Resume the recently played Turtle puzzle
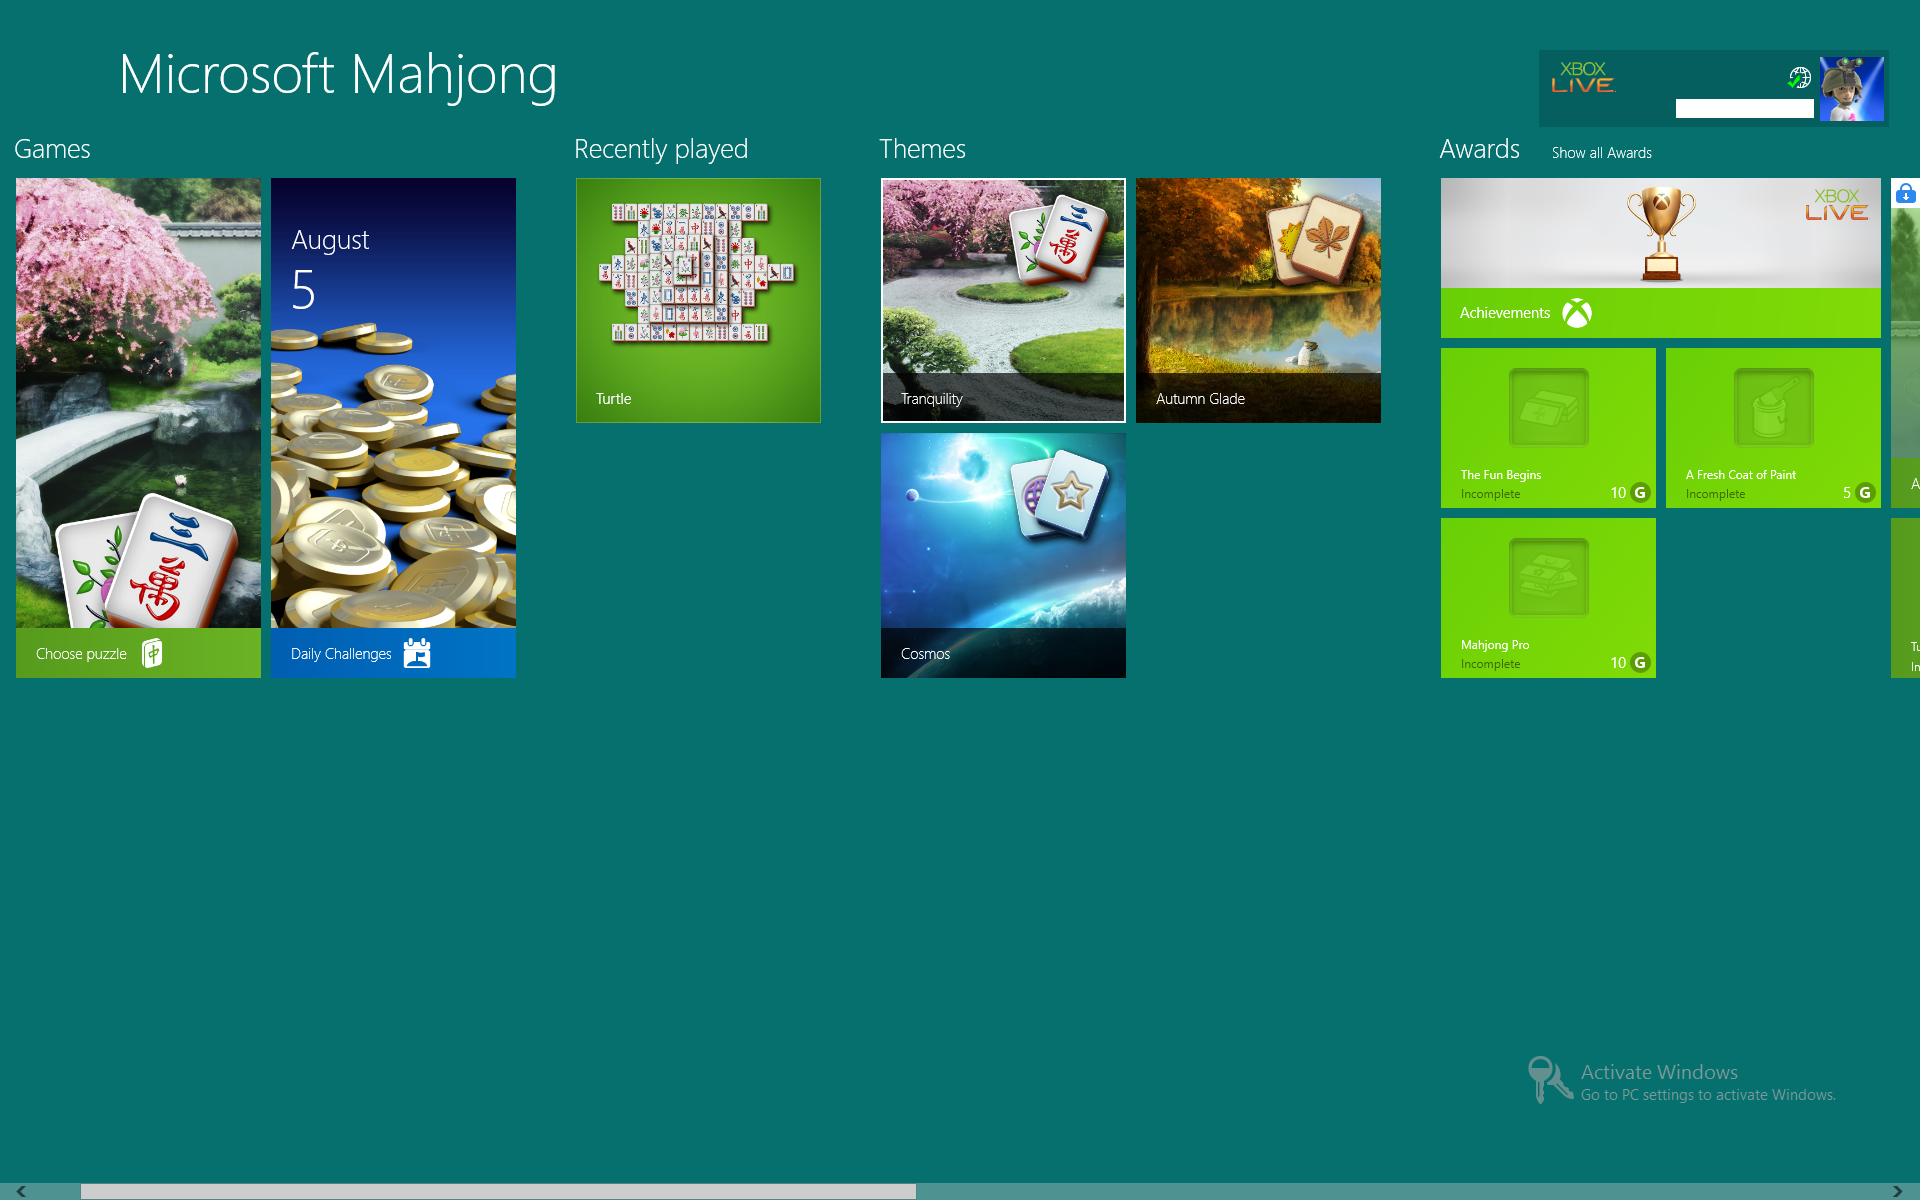 pos(698,300)
